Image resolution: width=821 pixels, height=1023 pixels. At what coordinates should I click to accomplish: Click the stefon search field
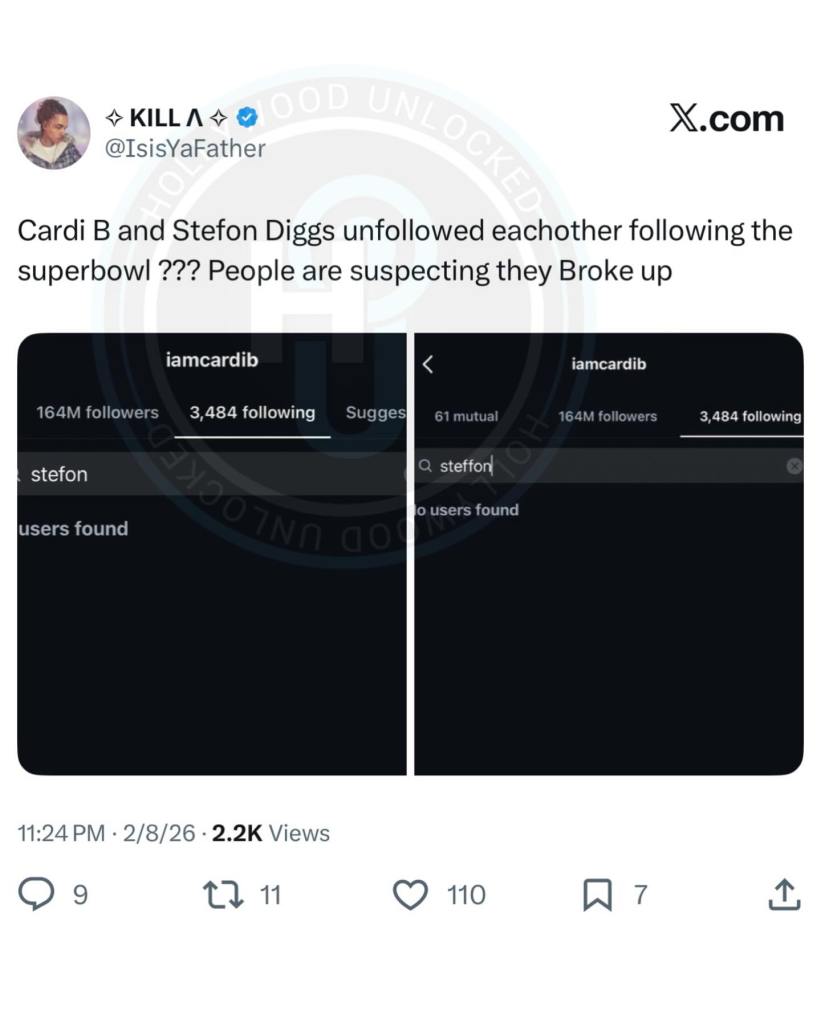coord(211,474)
